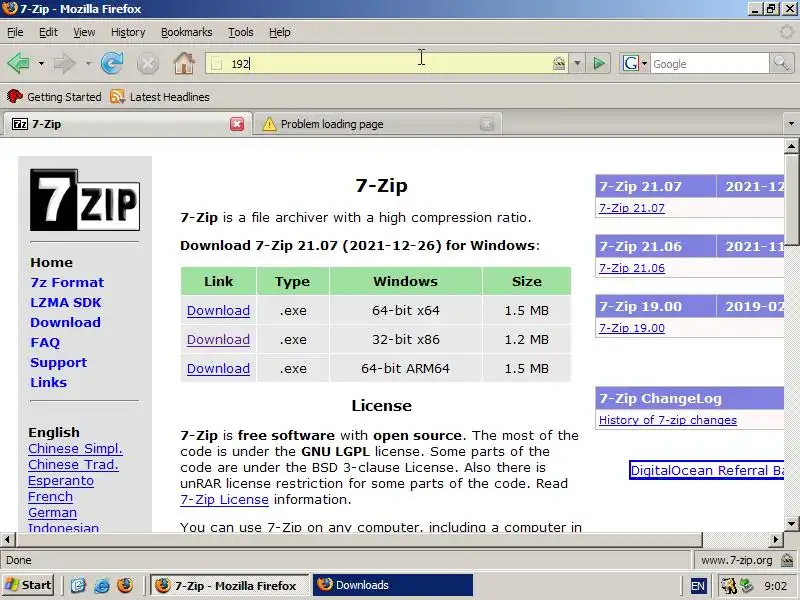The image size is (800, 600).
Task: Click the page favicon in address bar
Action: click(x=217, y=64)
